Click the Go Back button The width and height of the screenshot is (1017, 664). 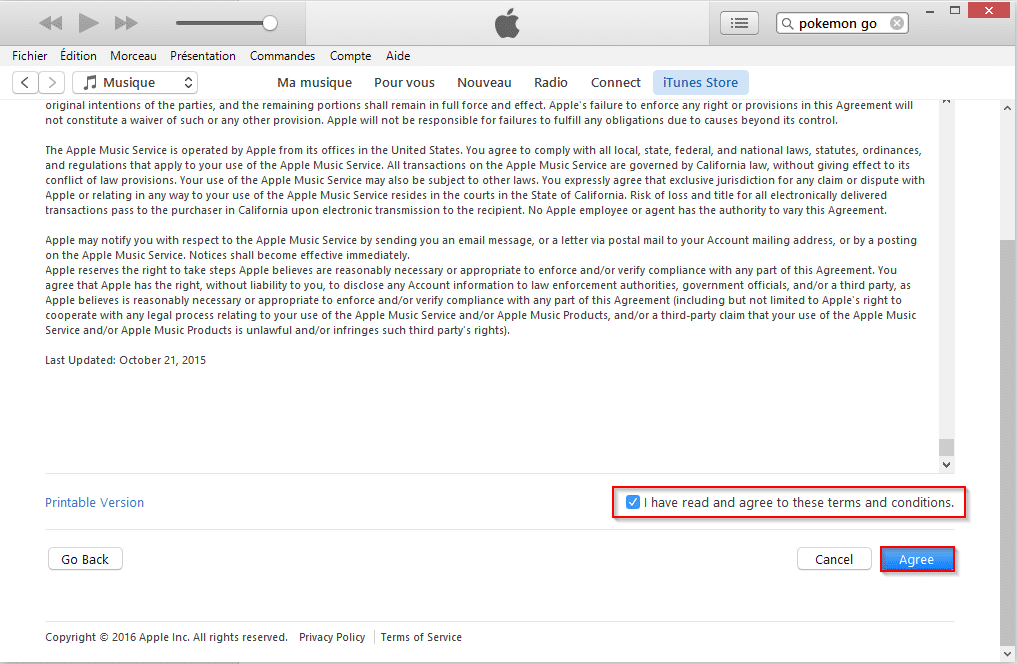(85, 559)
